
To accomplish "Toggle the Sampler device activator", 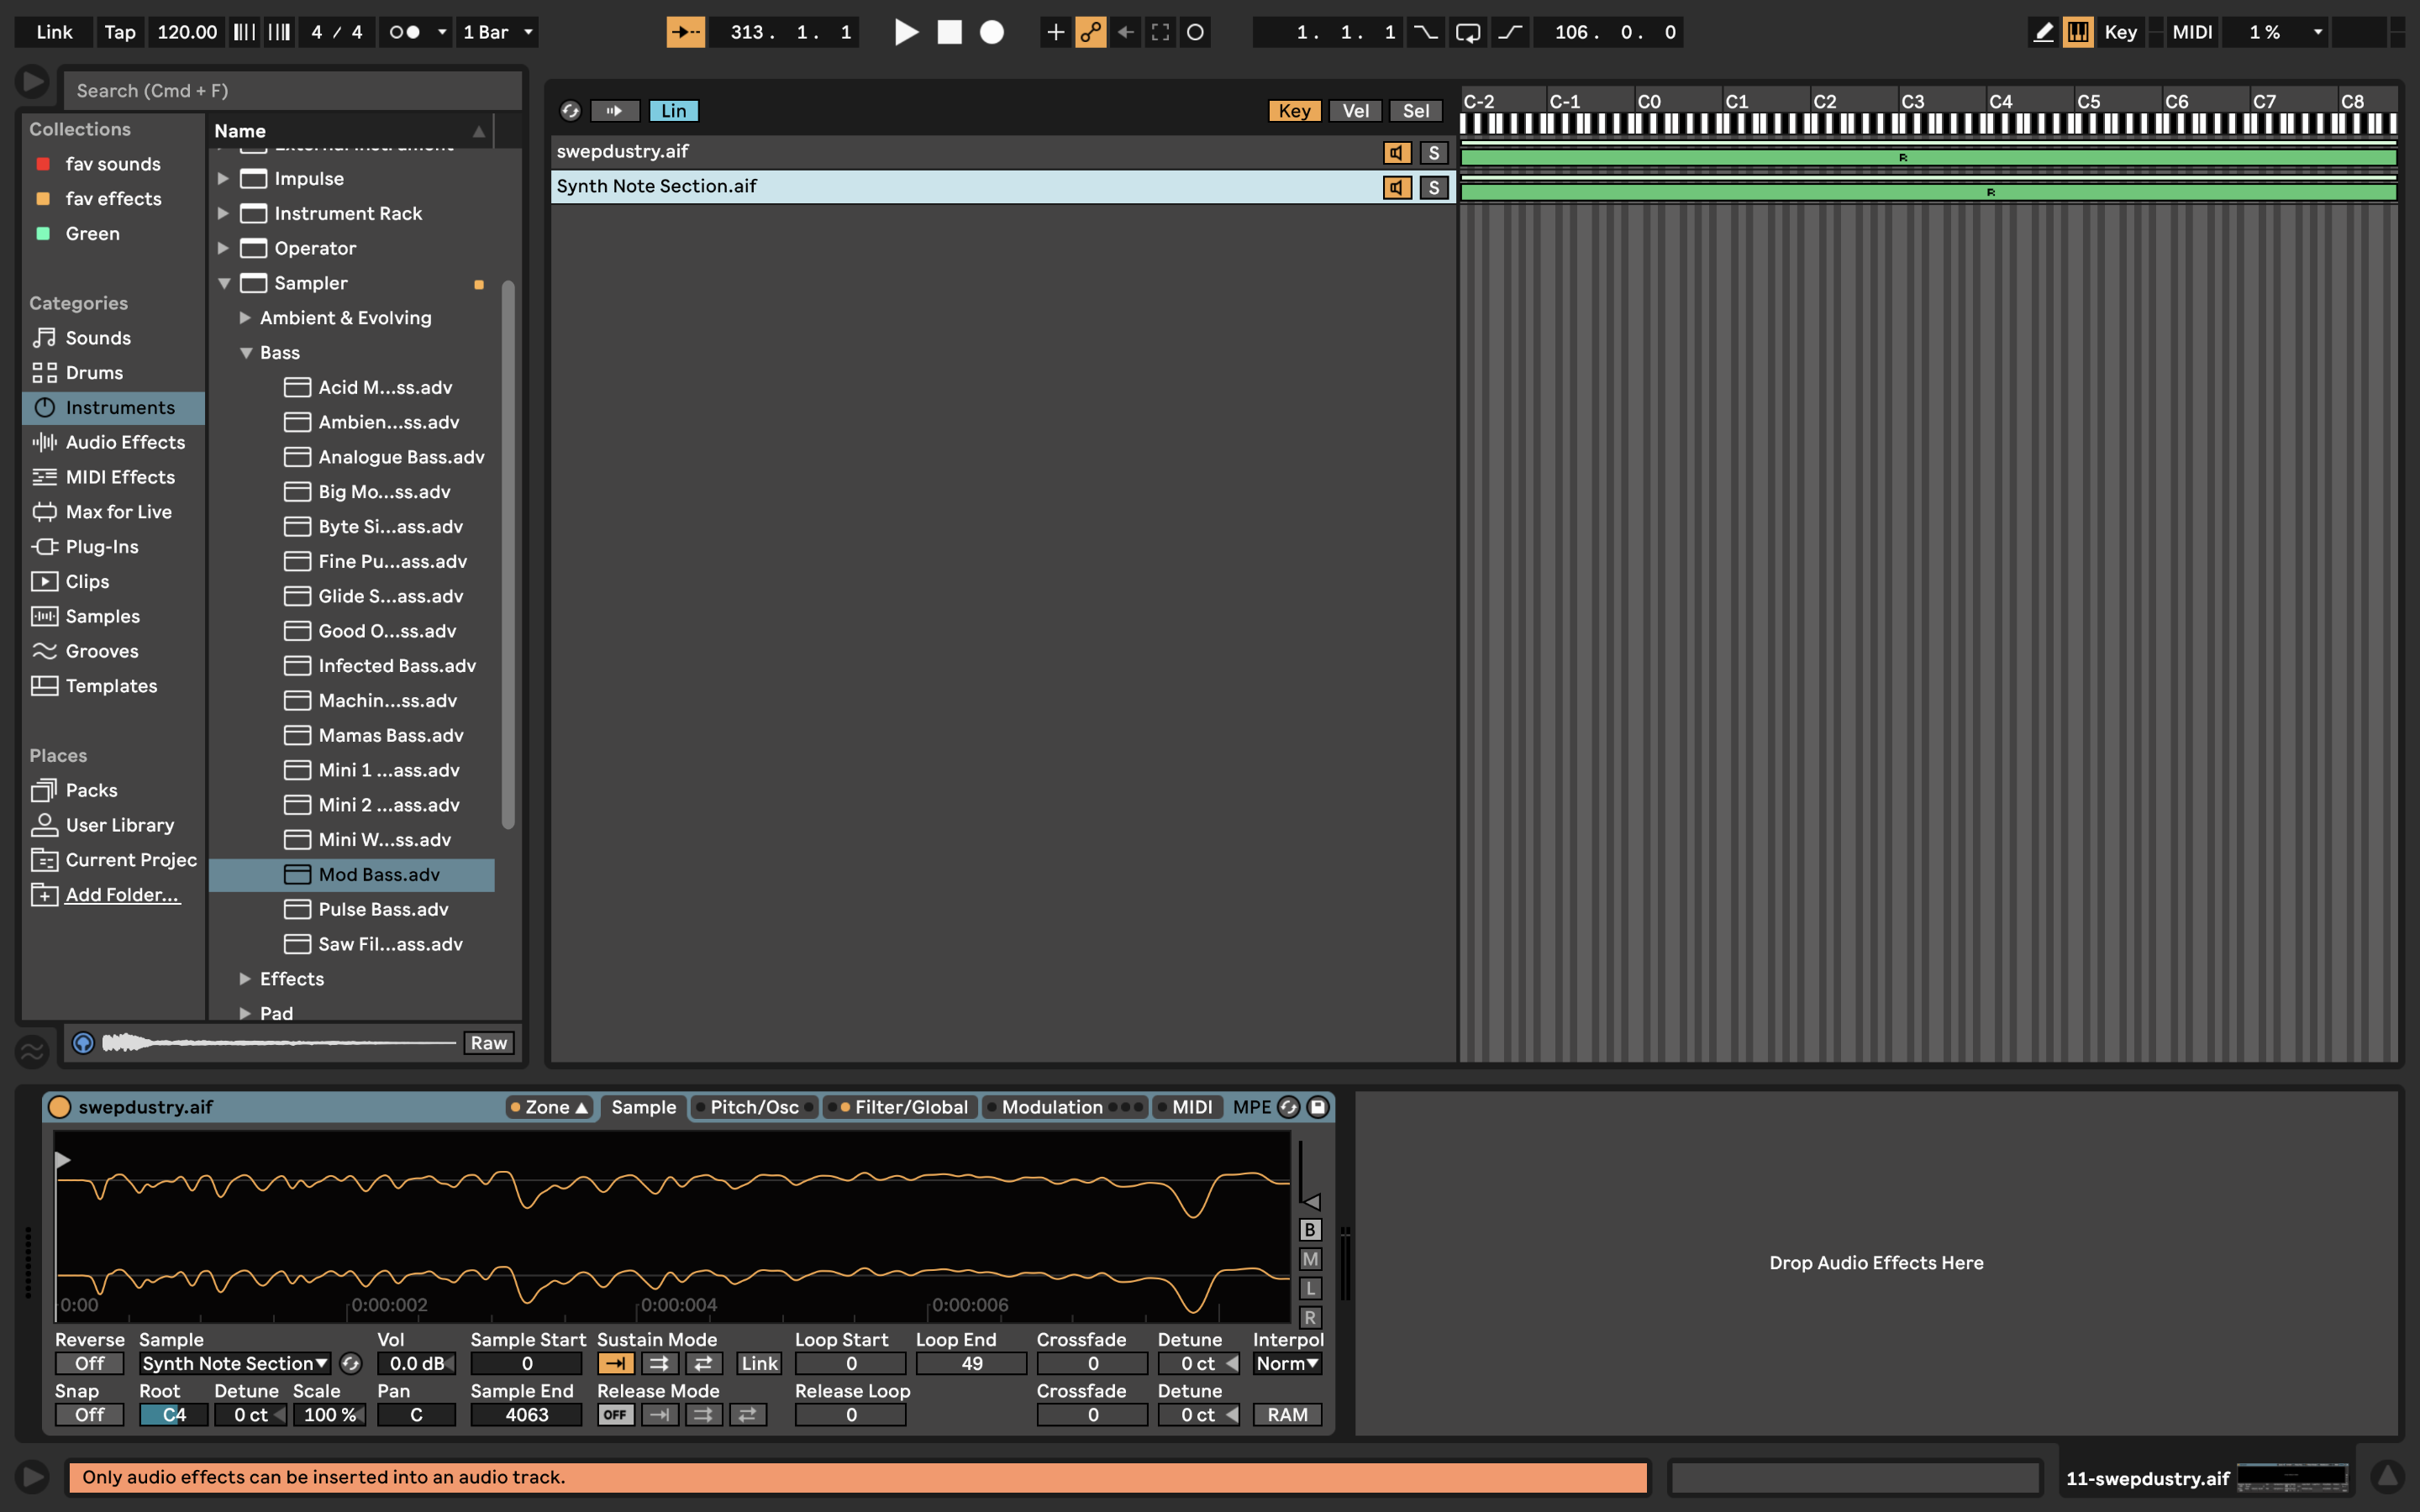I will point(60,1107).
